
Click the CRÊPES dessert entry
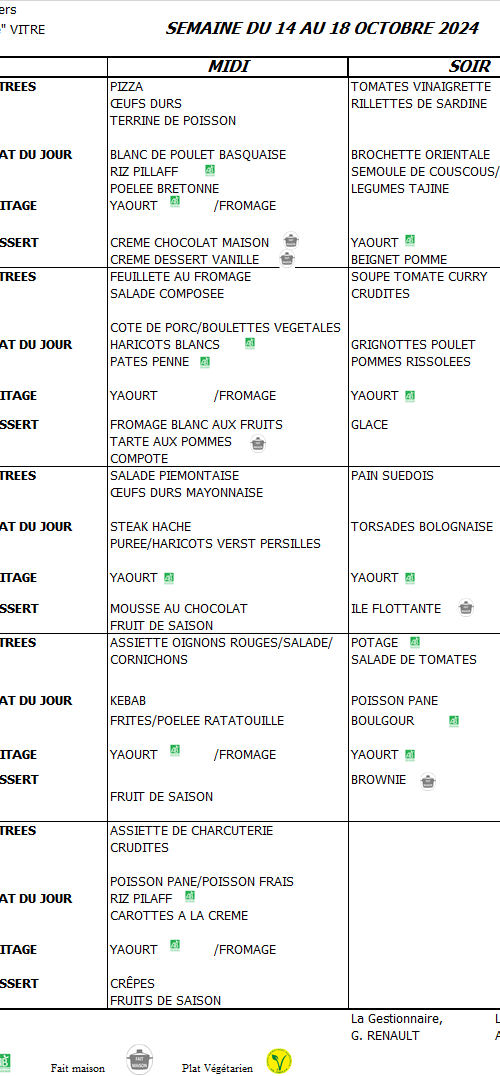132,983
